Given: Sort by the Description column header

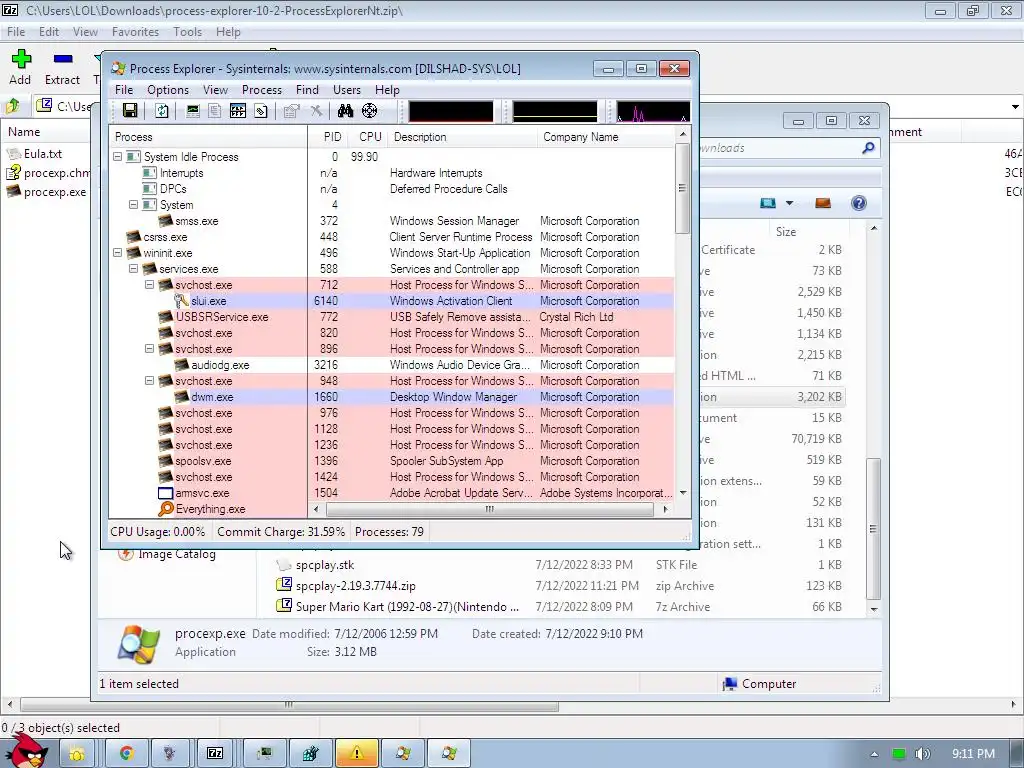Looking at the screenshot, I should [462, 136].
